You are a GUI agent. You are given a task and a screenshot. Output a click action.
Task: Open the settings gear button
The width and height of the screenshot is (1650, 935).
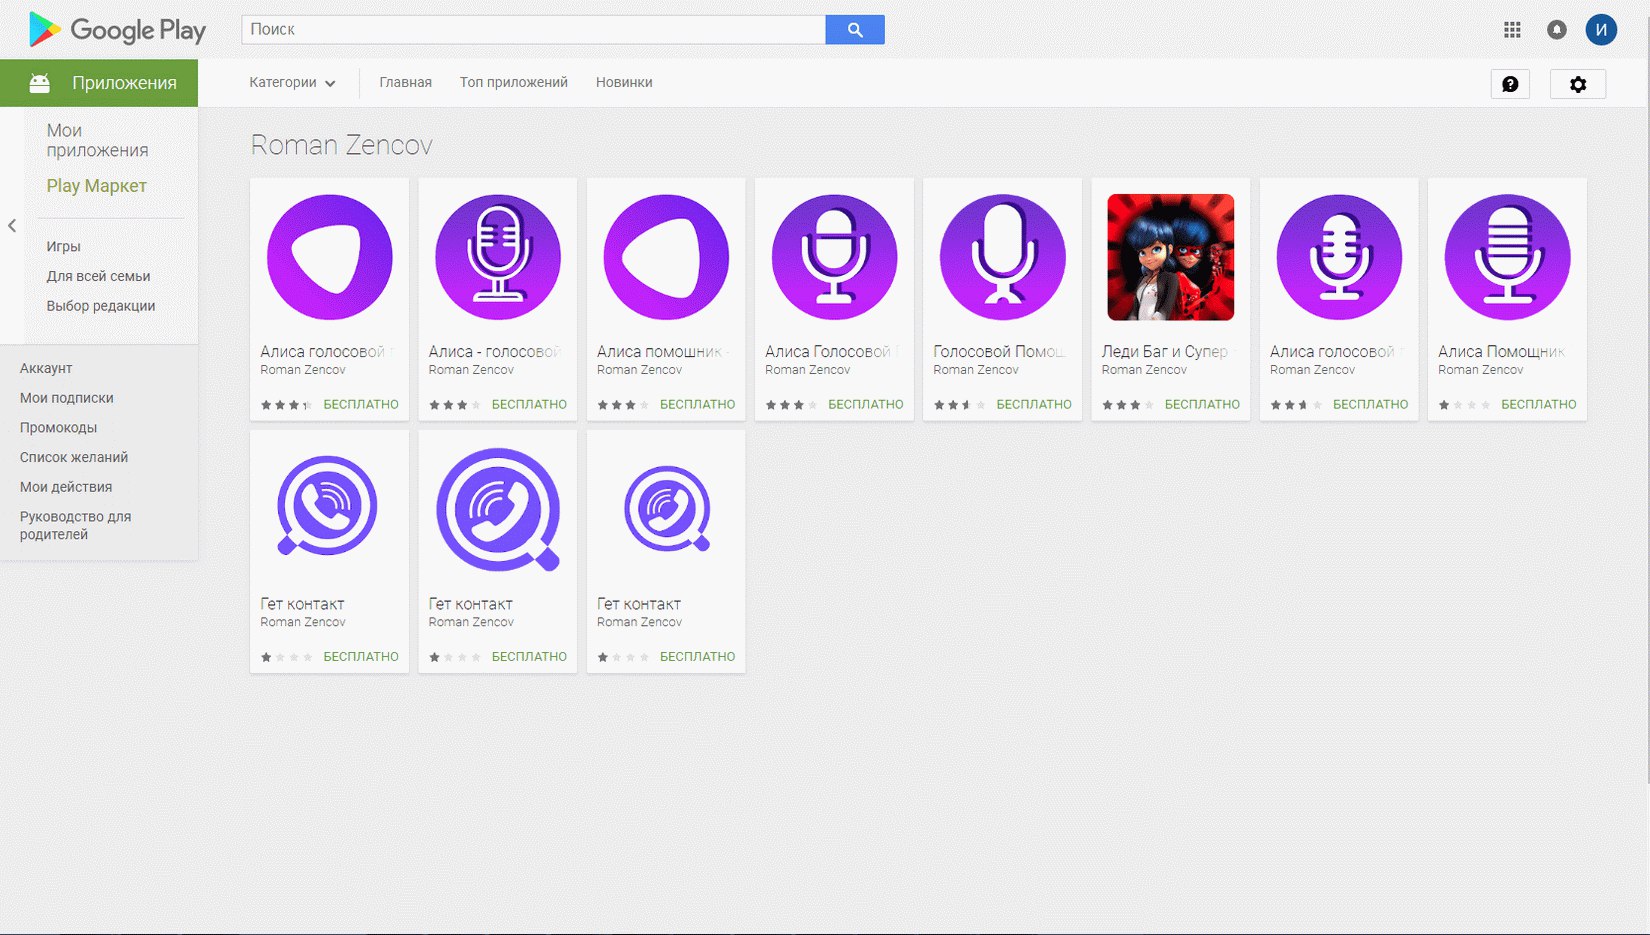pyautogui.click(x=1578, y=84)
